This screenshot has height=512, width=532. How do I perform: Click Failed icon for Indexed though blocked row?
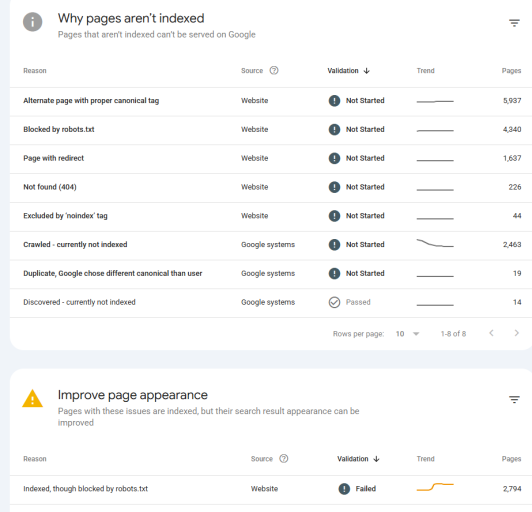pos(344,489)
